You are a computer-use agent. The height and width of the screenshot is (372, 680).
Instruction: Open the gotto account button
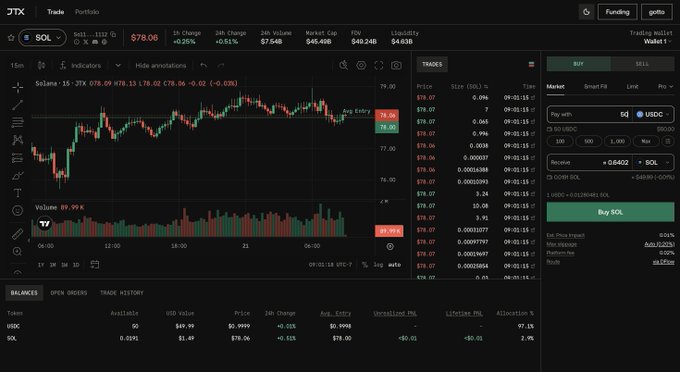click(x=657, y=12)
